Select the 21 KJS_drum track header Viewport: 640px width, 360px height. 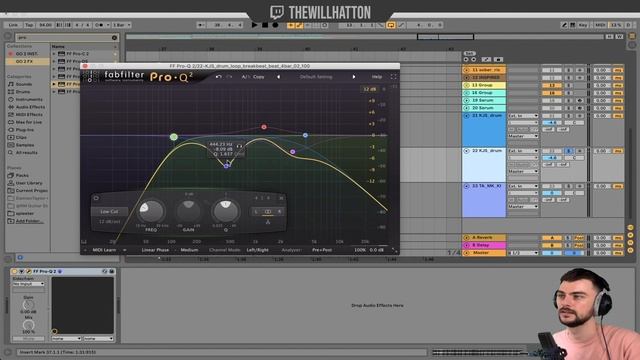click(484, 130)
